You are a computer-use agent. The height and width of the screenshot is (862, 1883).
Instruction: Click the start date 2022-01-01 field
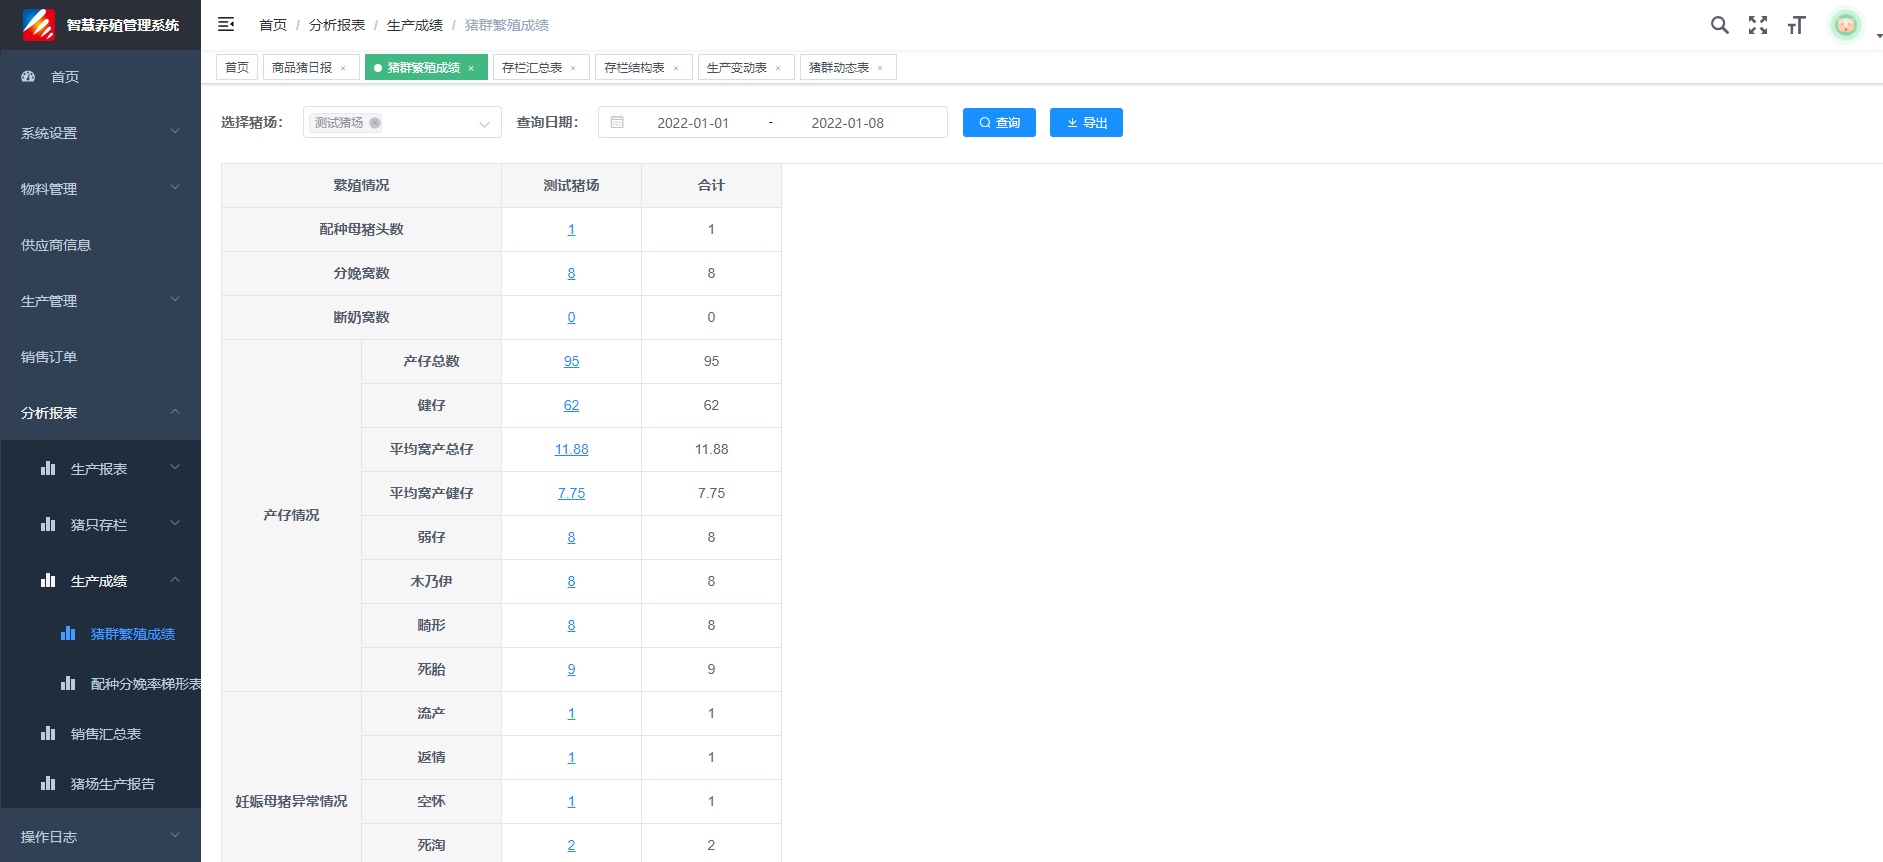[693, 123]
